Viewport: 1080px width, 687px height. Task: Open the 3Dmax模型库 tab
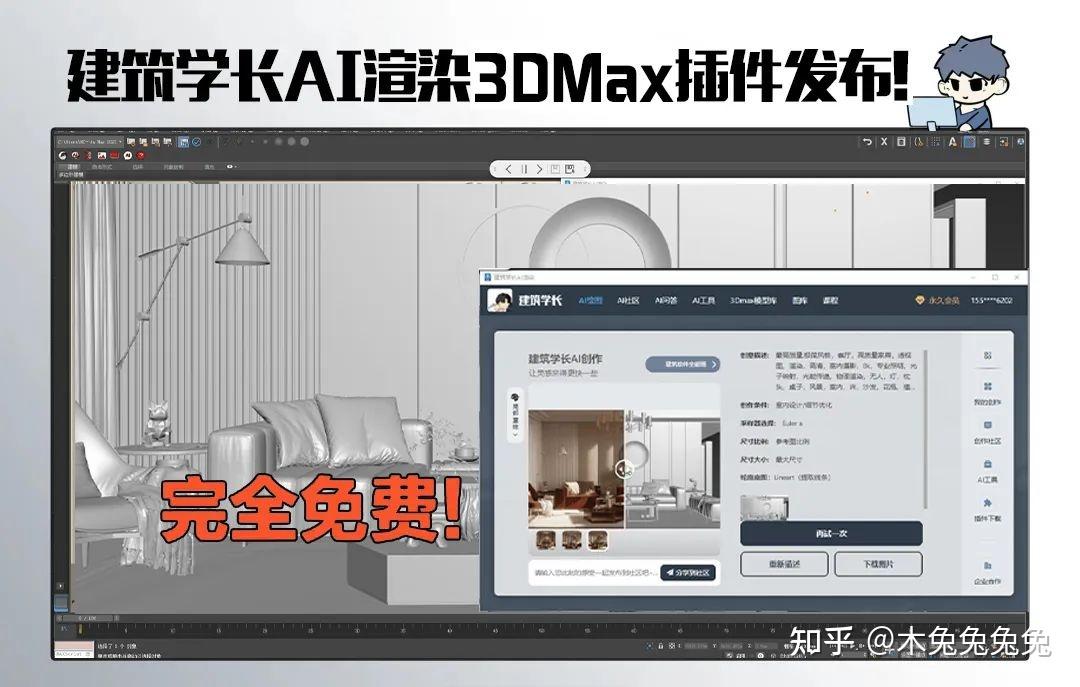[x=754, y=301]
